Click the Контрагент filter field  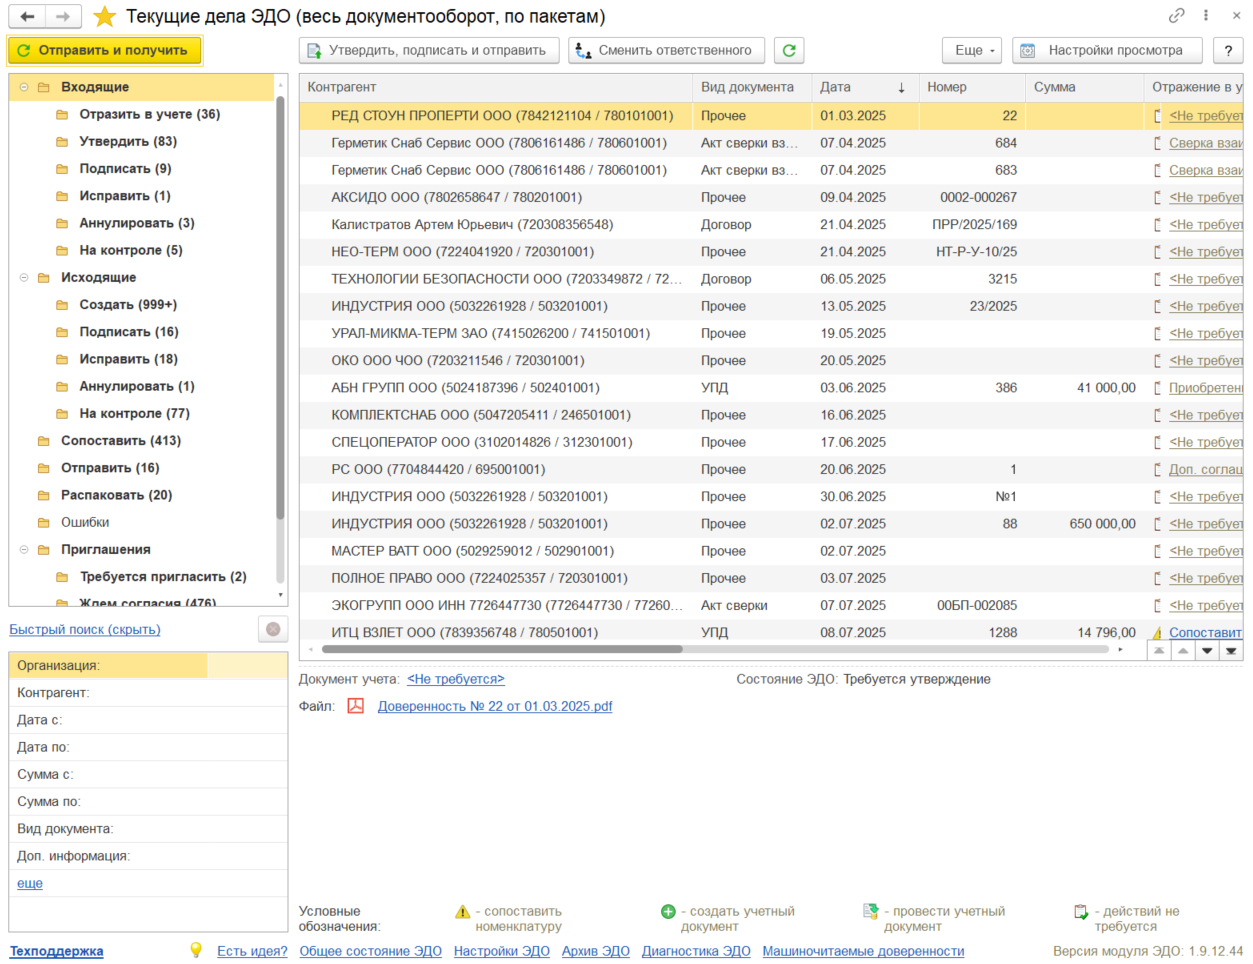pos(148,692)
